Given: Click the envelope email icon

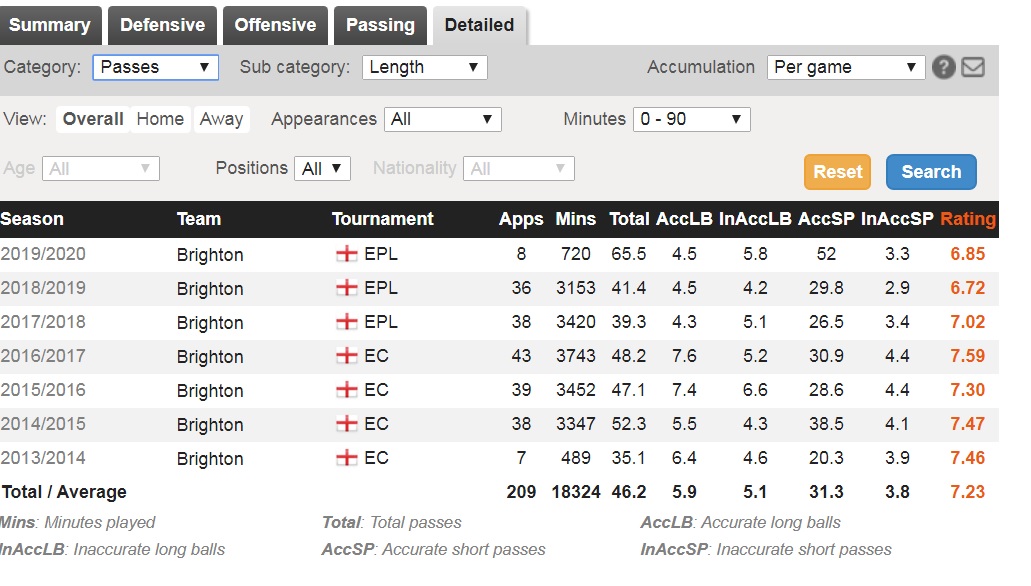Looking at the screenshot, I should pyautogui.click(x=973, y=67).
